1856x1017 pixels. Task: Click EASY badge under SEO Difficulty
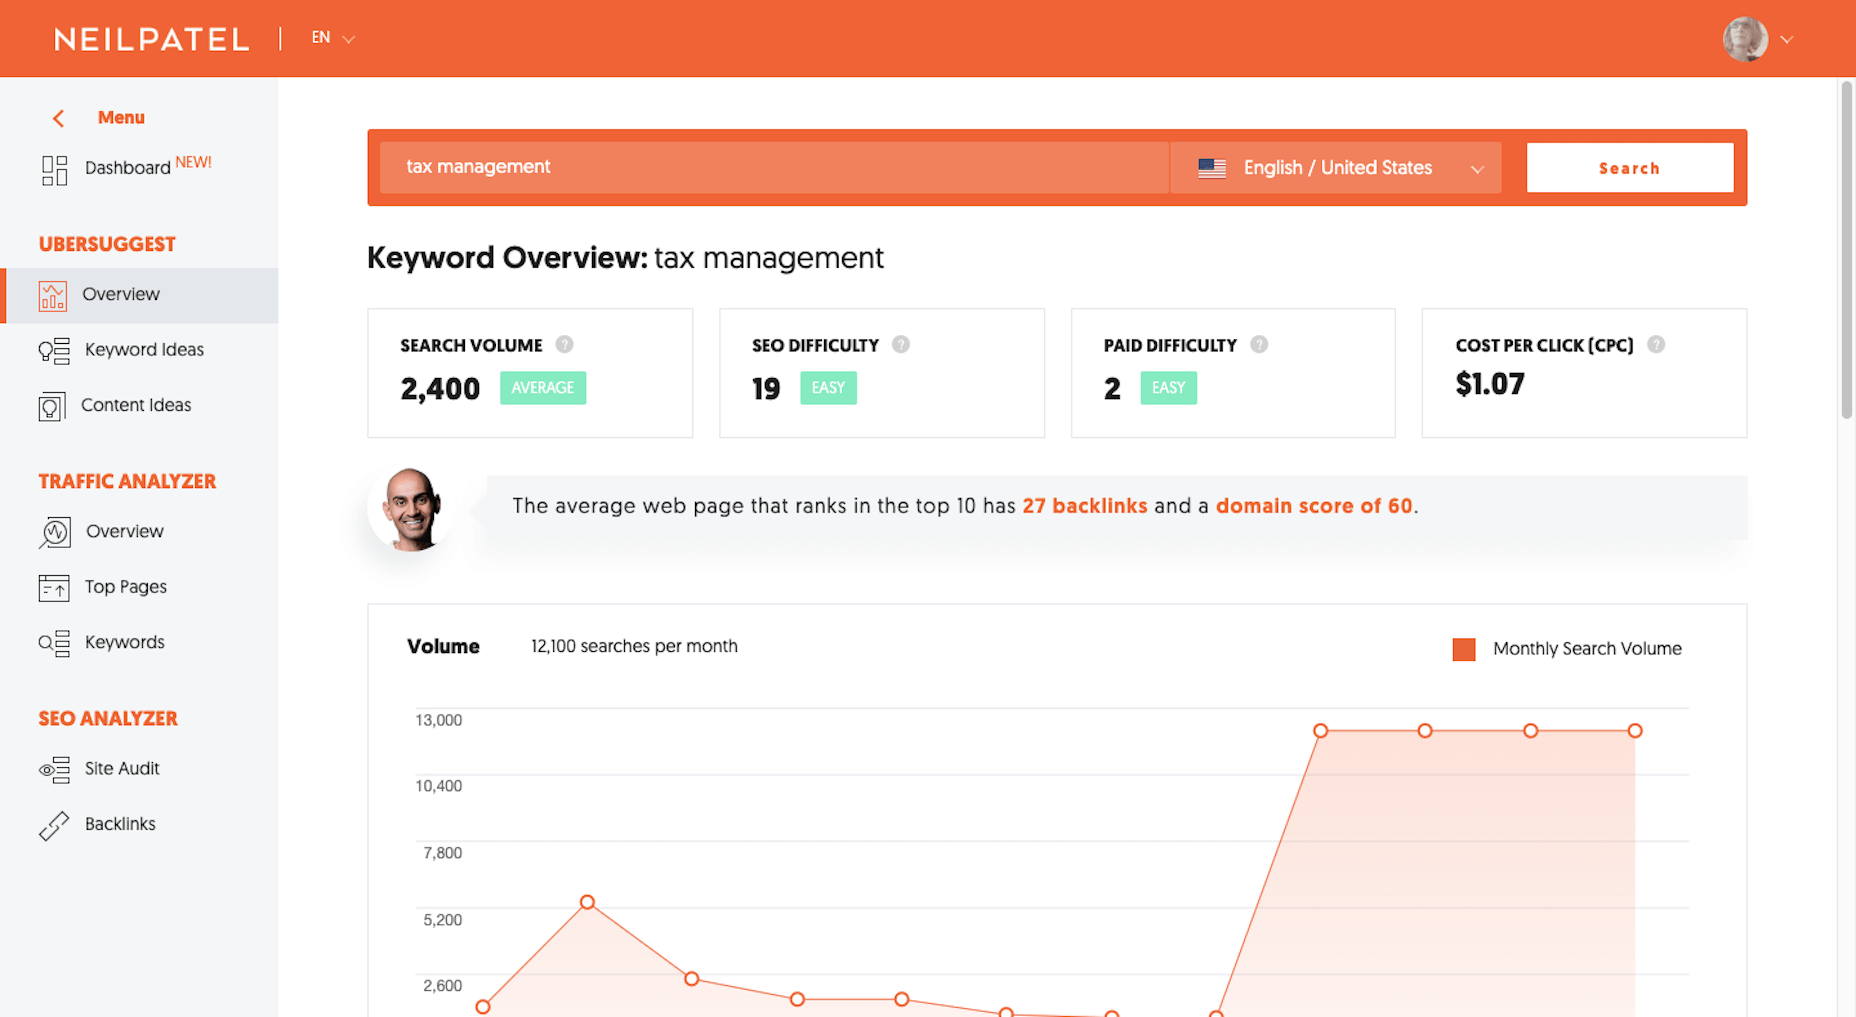click(x=828, y=388)
